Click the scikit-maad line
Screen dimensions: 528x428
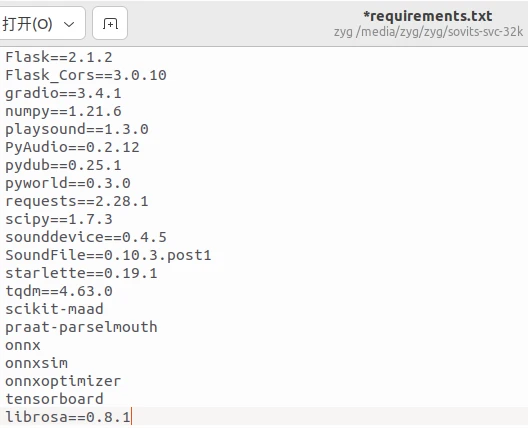pos(54,309)
